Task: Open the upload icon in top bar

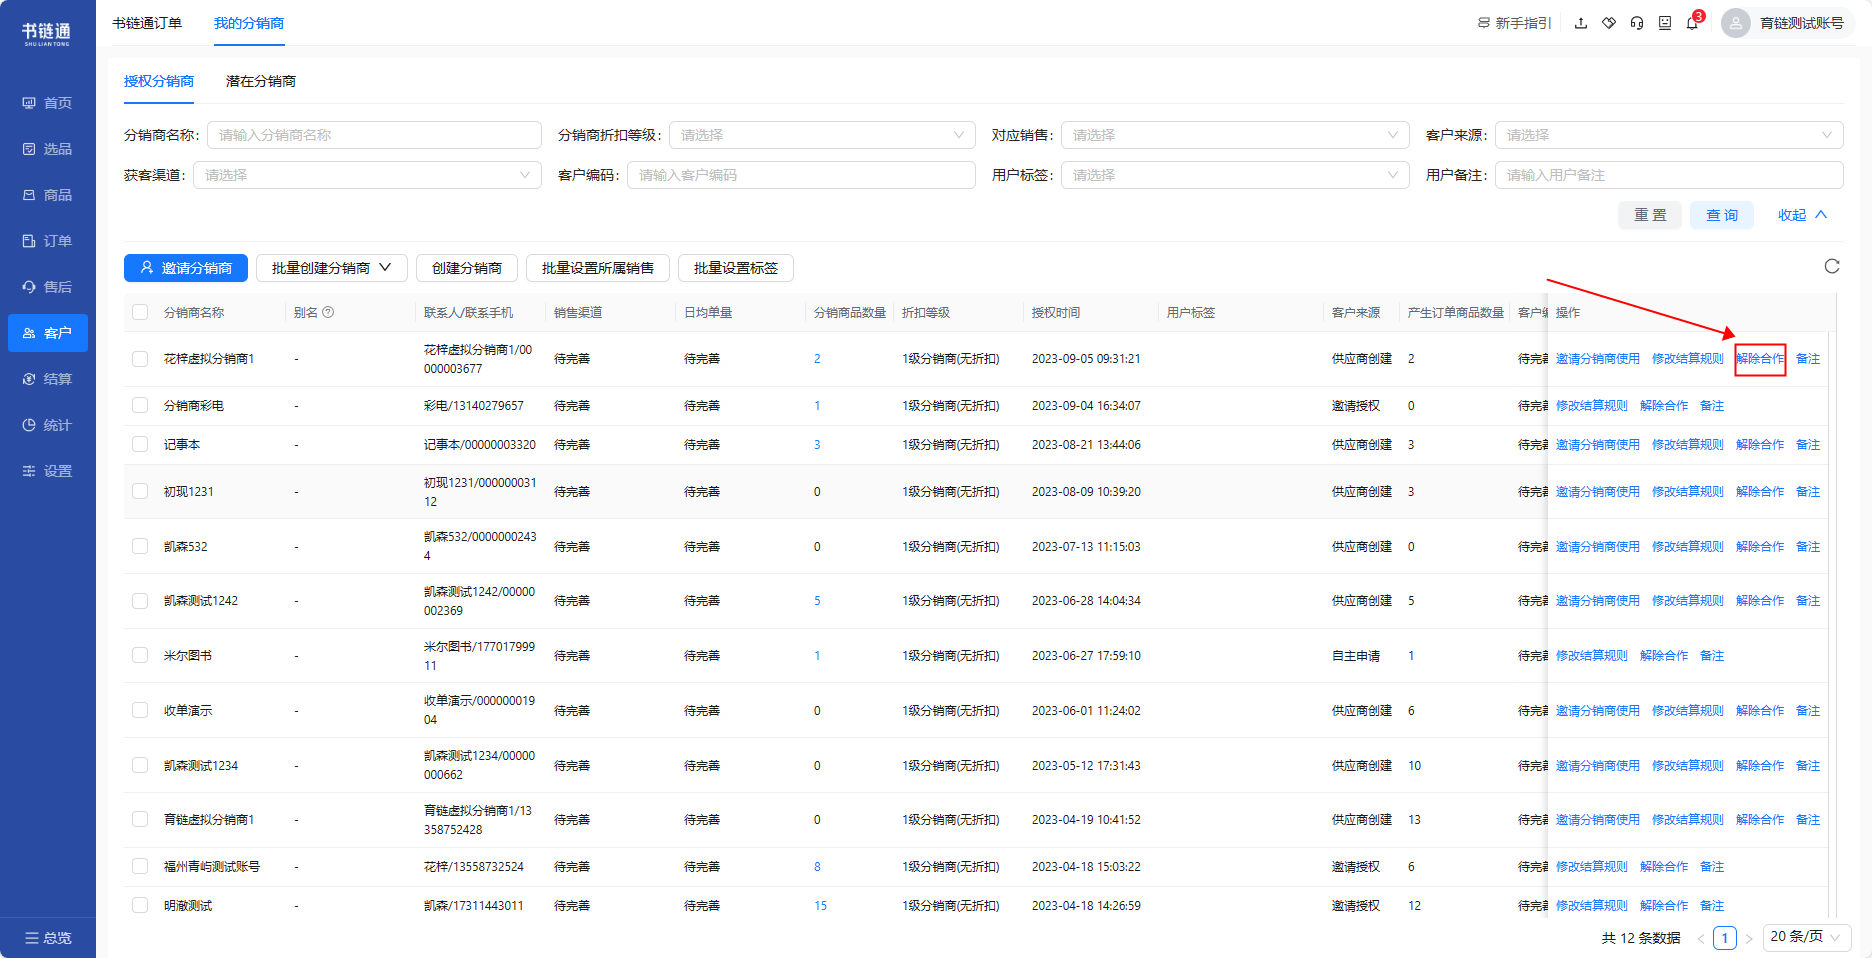Action: coord(1581,23)
